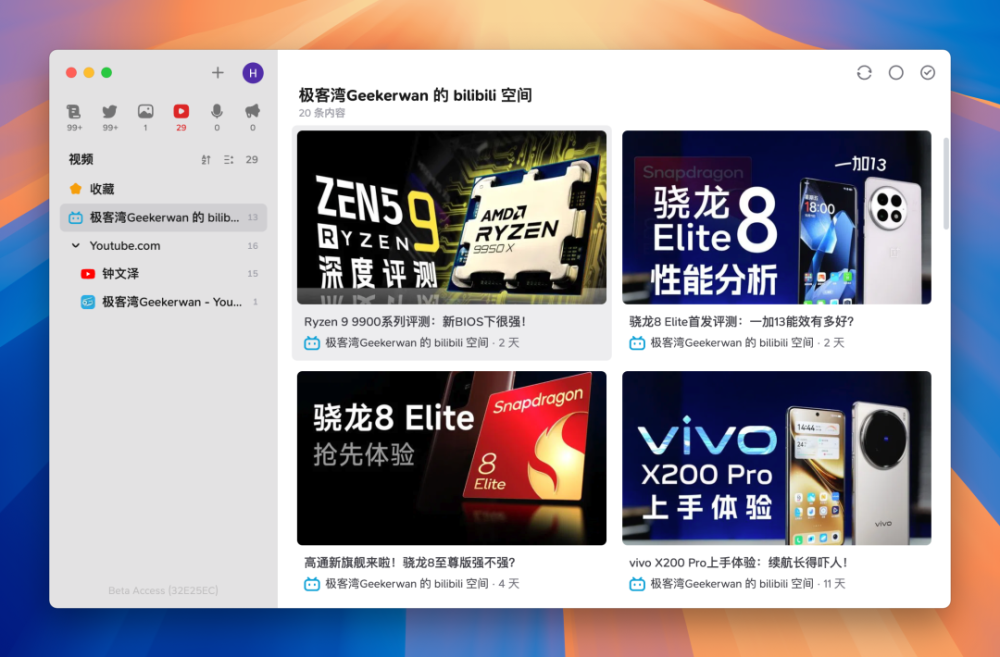
Task: Click the 视频 sidebar section heading
Action: coord(81,159)
